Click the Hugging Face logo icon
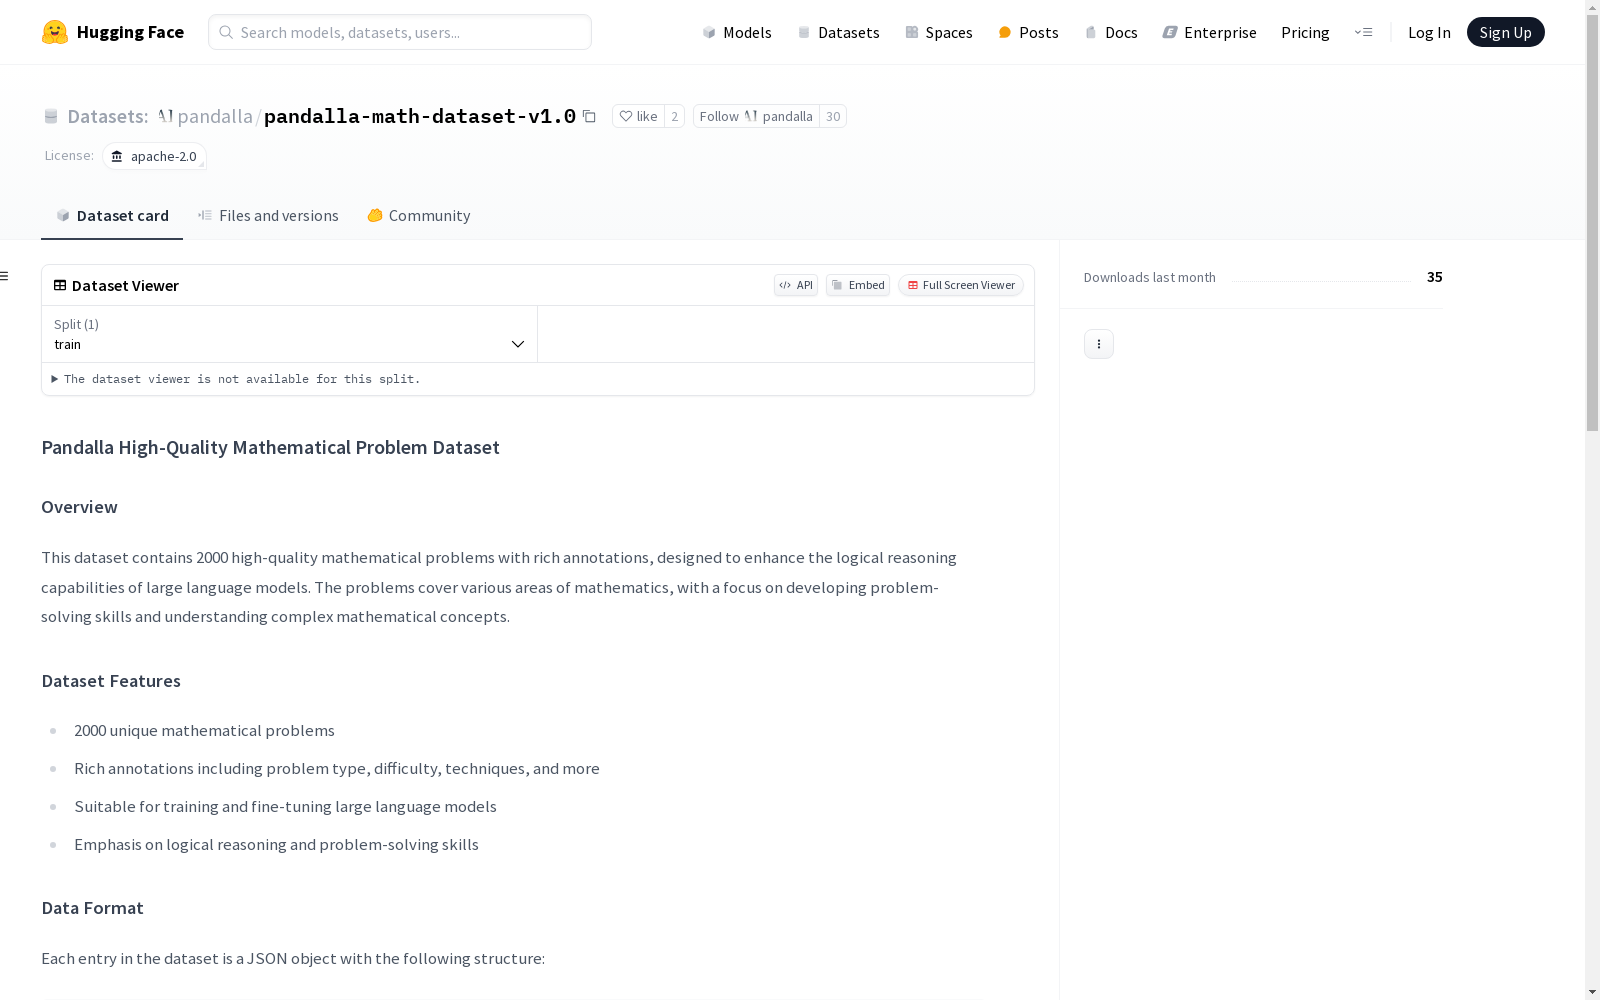The image size is (1600, 1000). 55,32
